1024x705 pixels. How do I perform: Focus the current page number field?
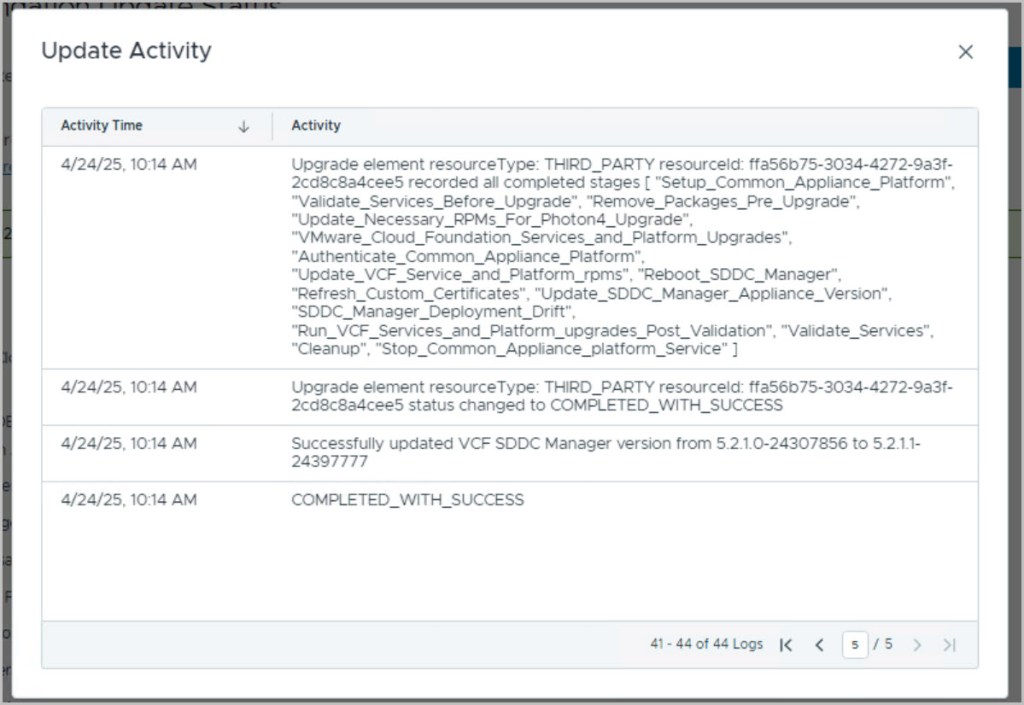854,645
